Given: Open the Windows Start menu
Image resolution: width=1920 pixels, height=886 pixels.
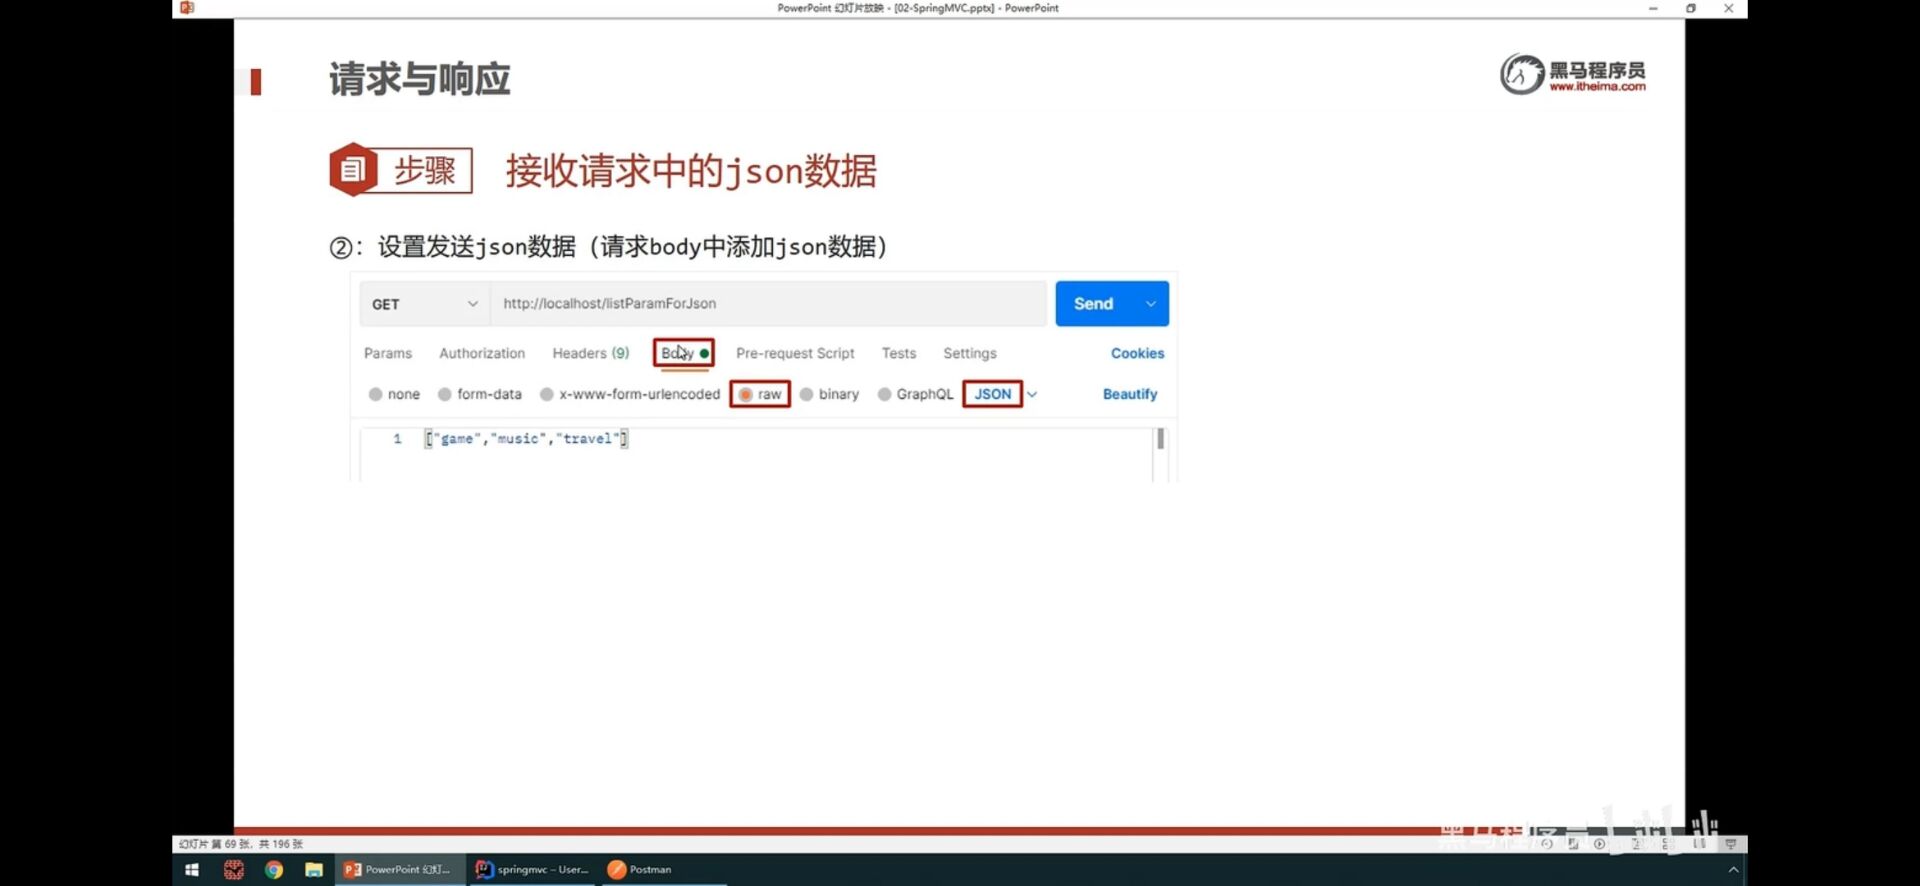Looking at the screenshot, I should click(x=192, y=870).
